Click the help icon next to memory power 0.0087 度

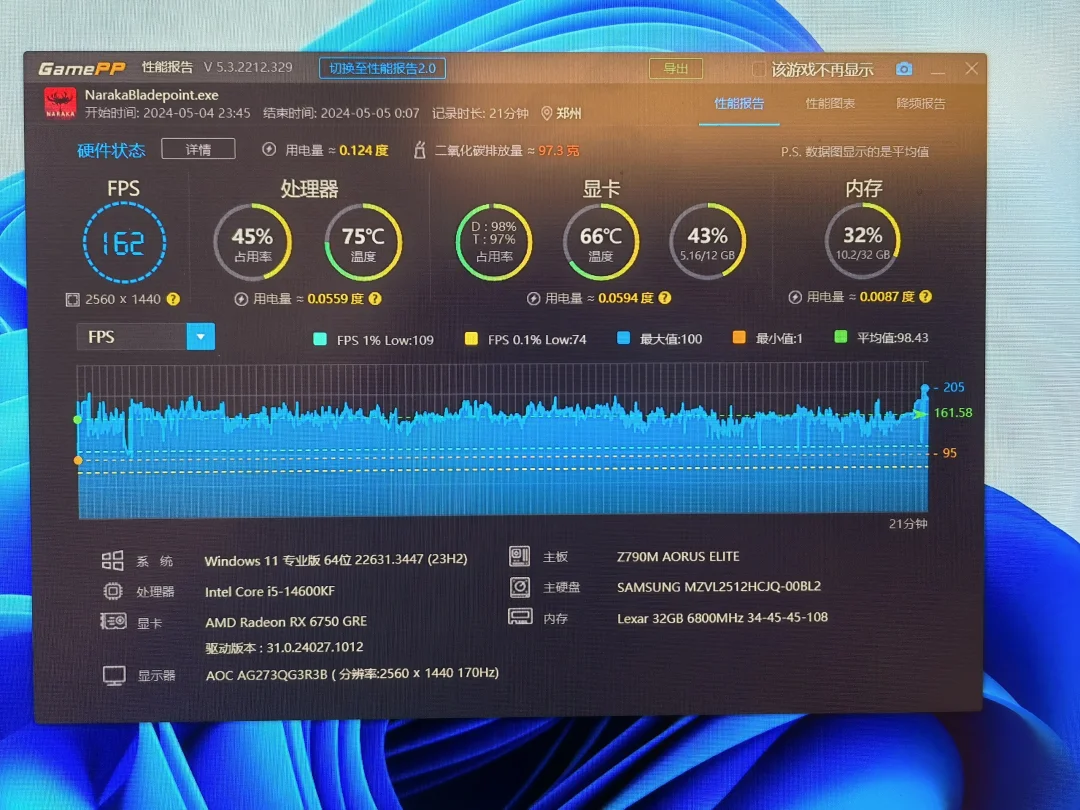point(926,296)
